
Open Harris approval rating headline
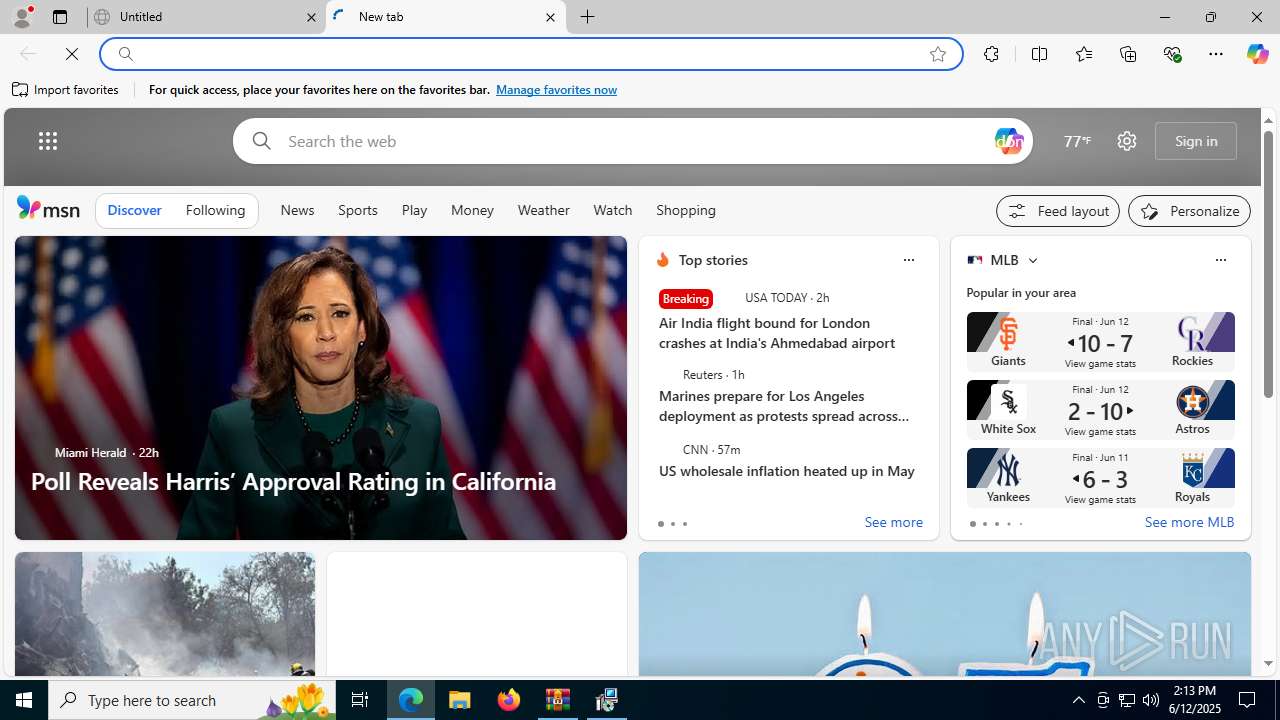click(293, 481)
